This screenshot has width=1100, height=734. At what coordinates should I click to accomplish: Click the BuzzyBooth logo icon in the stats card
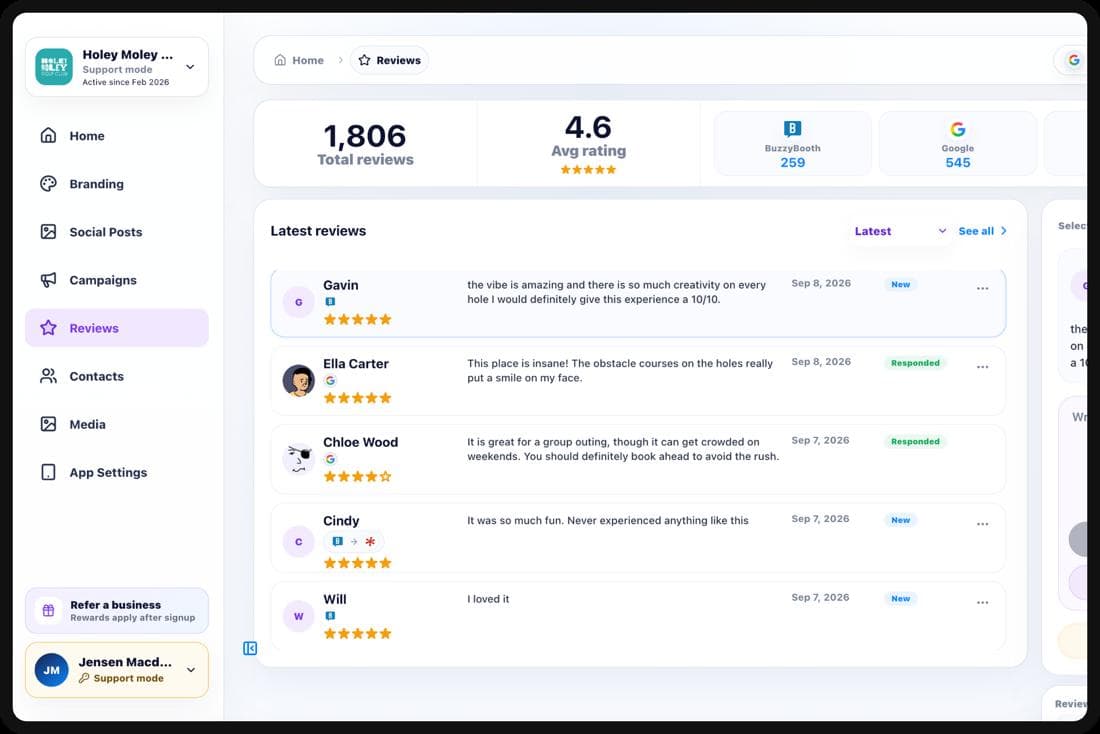(792, 128)
